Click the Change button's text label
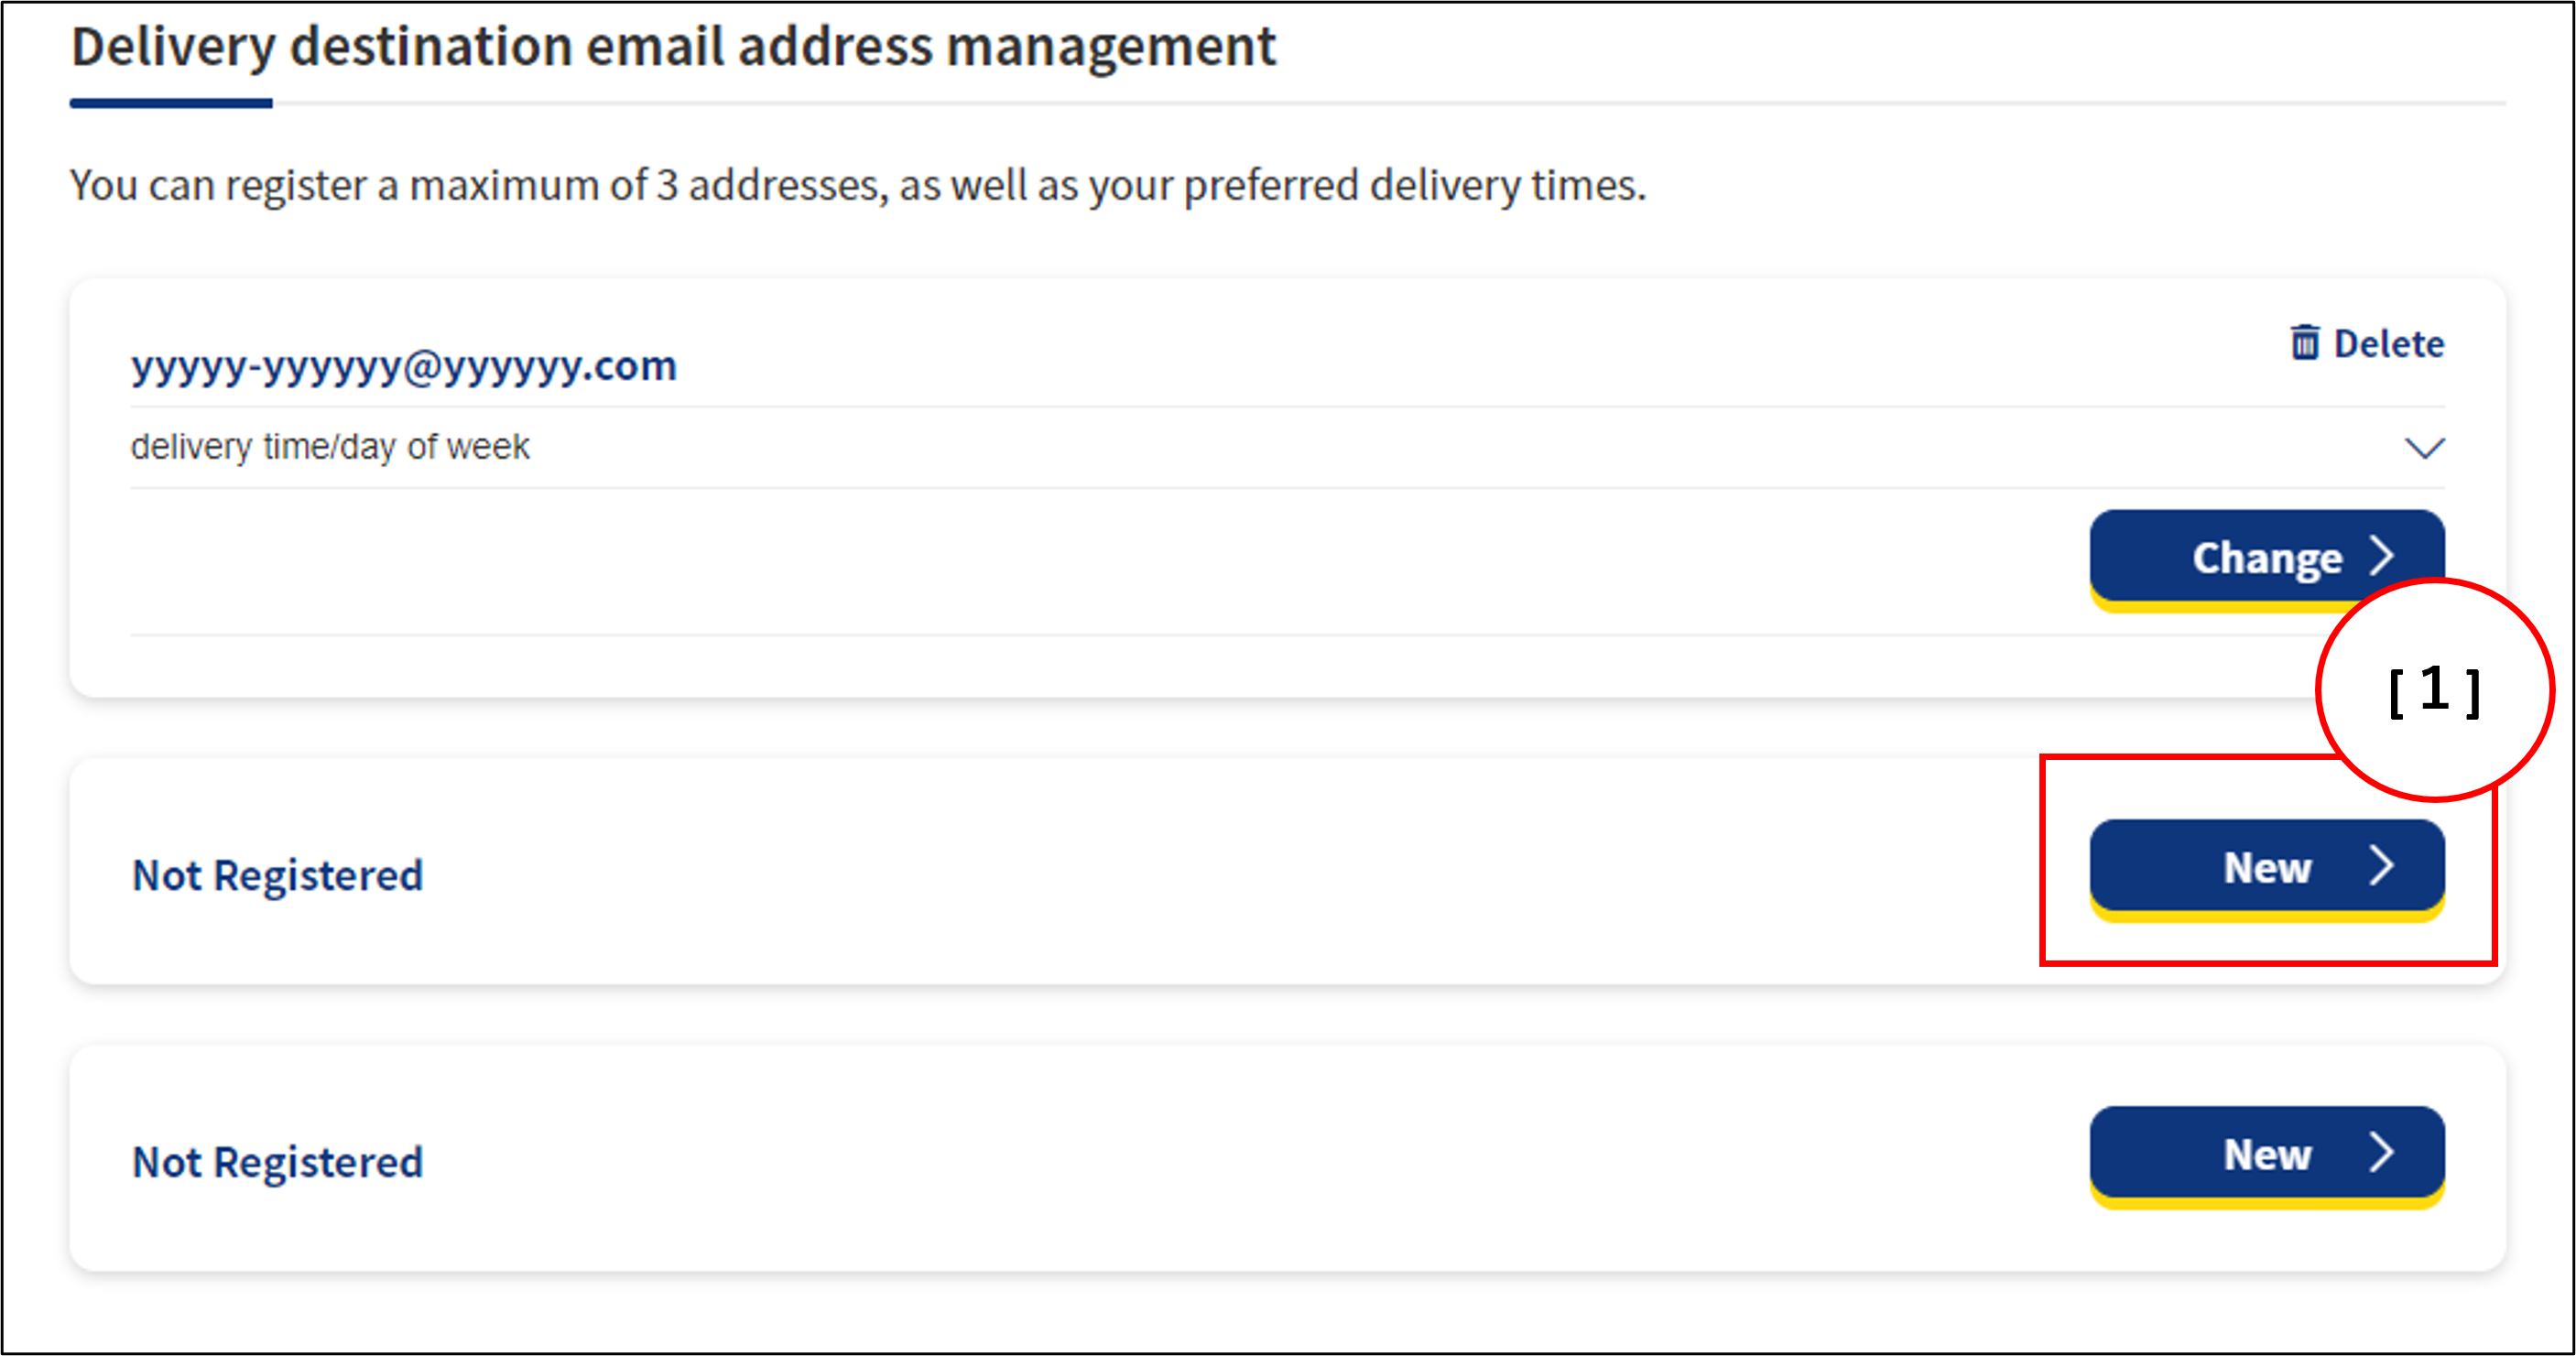2576x1356 pixels. [x=2266, y=557]
